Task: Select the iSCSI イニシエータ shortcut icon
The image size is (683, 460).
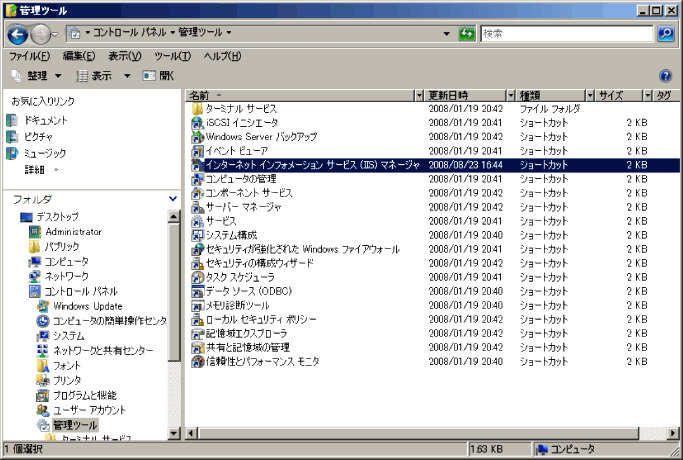Action: (x=197, y=123)
